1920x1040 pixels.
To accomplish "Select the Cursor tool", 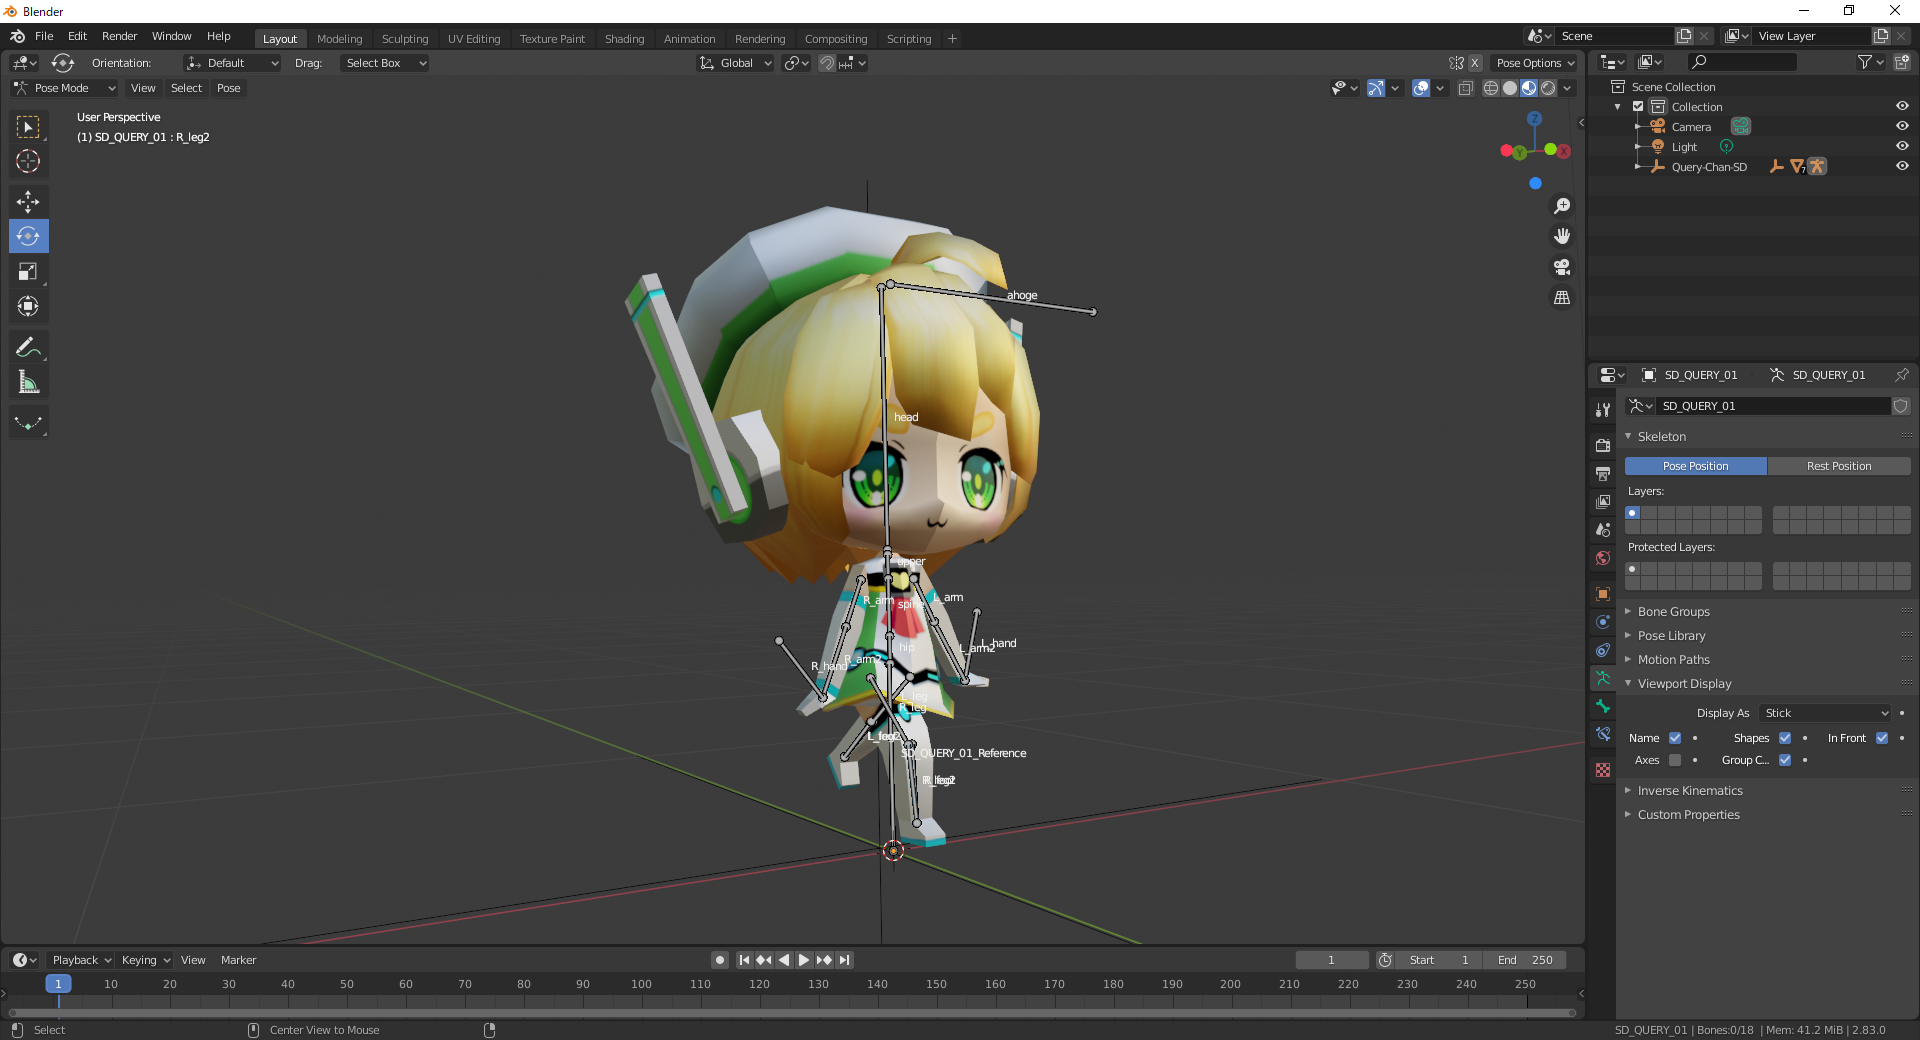I will click(x=28, y=161).
